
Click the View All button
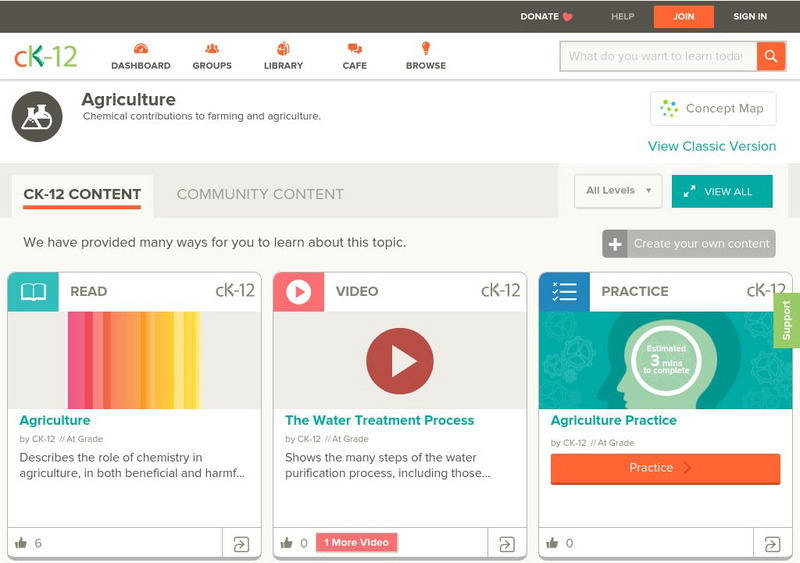722,191
